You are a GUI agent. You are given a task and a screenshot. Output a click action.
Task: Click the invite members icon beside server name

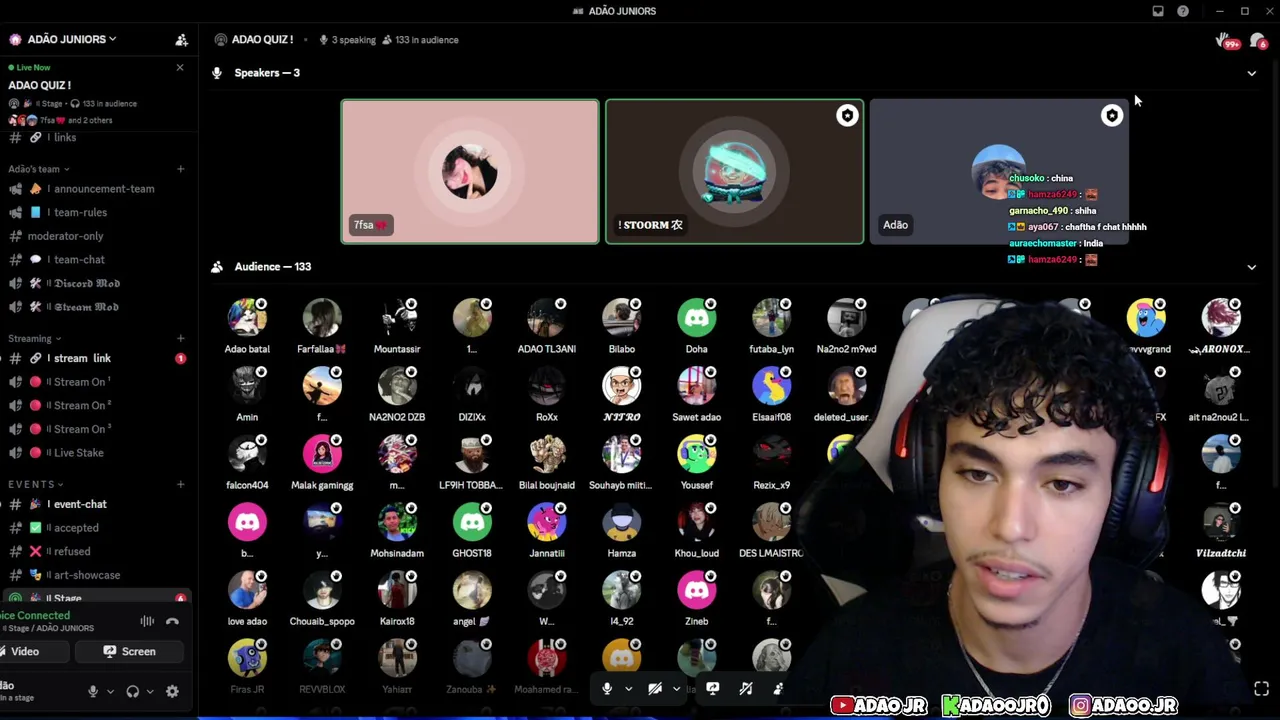pos(181,40)
